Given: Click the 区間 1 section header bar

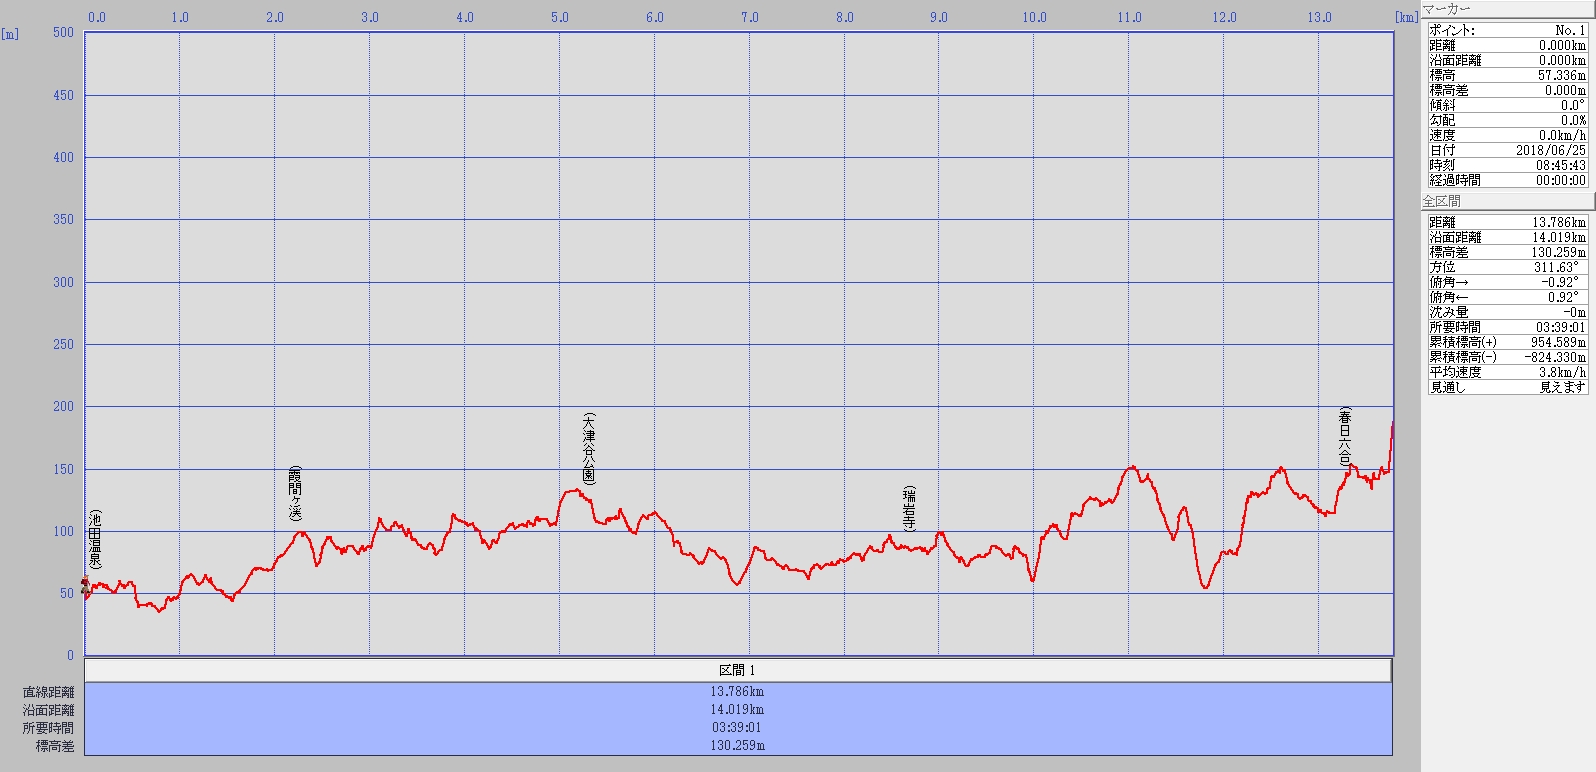Looking at the screenshot, I should coord(738,670).
